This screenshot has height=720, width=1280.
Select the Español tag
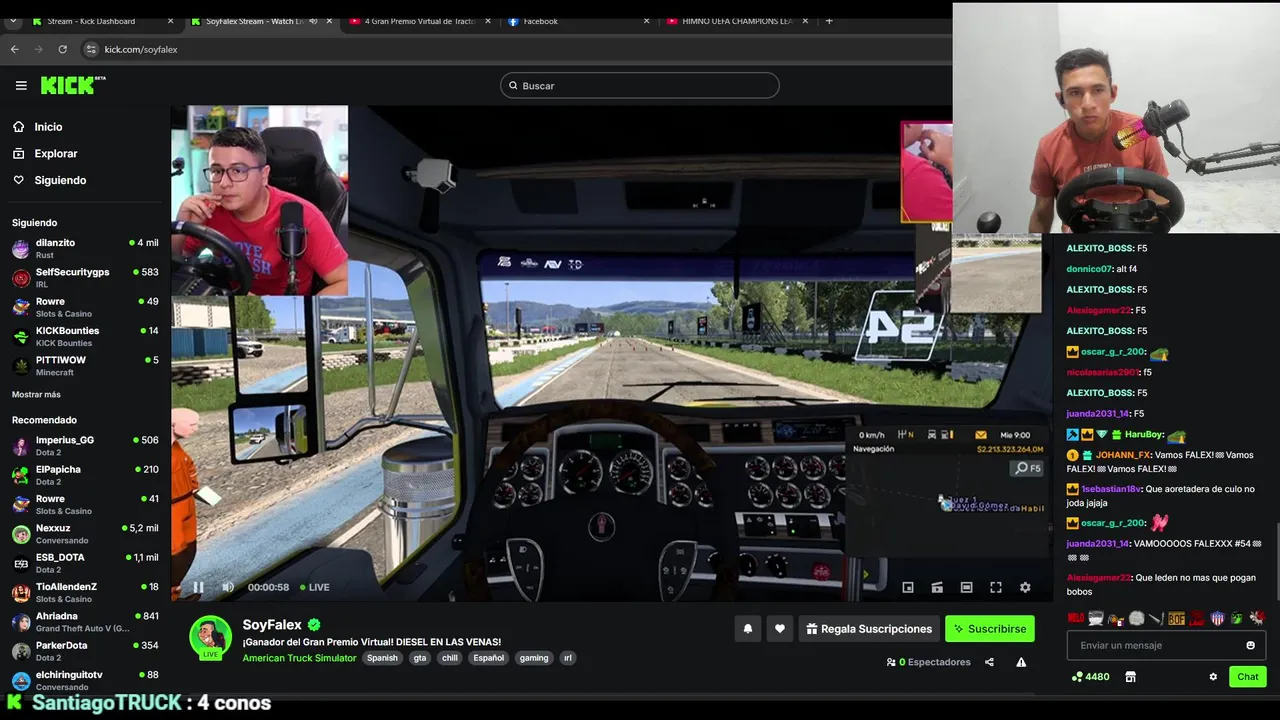click(489, 658)
